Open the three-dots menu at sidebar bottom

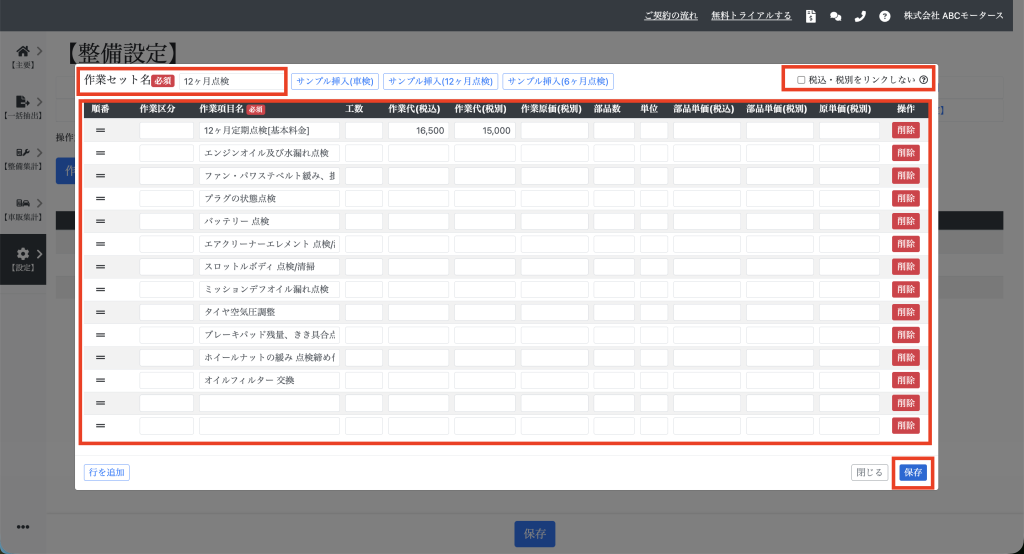point(22,527)
